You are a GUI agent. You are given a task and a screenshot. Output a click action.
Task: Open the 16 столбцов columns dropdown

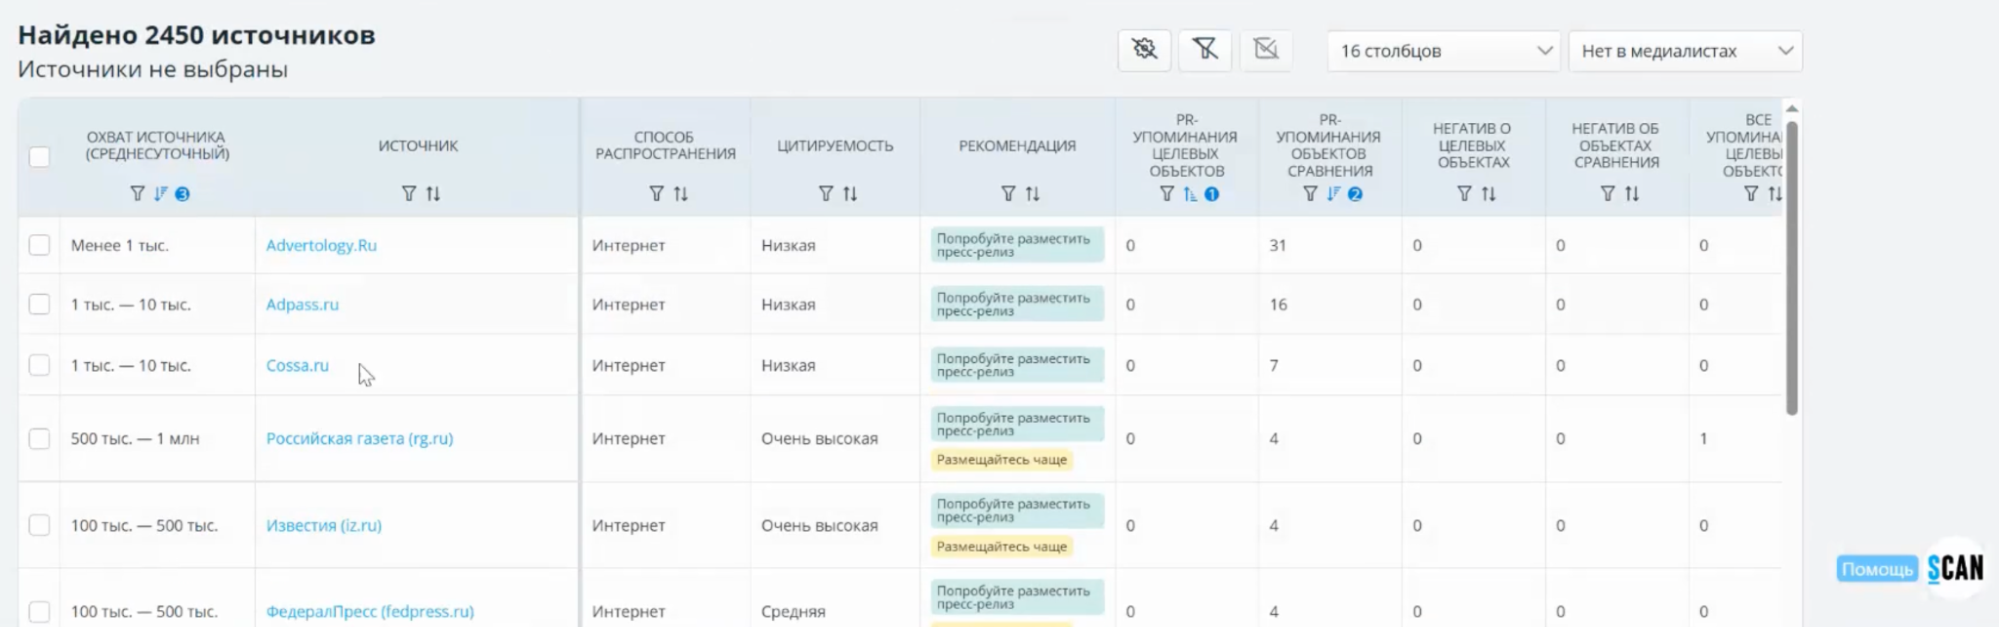pyautogui.click(x=1444, y=51)
